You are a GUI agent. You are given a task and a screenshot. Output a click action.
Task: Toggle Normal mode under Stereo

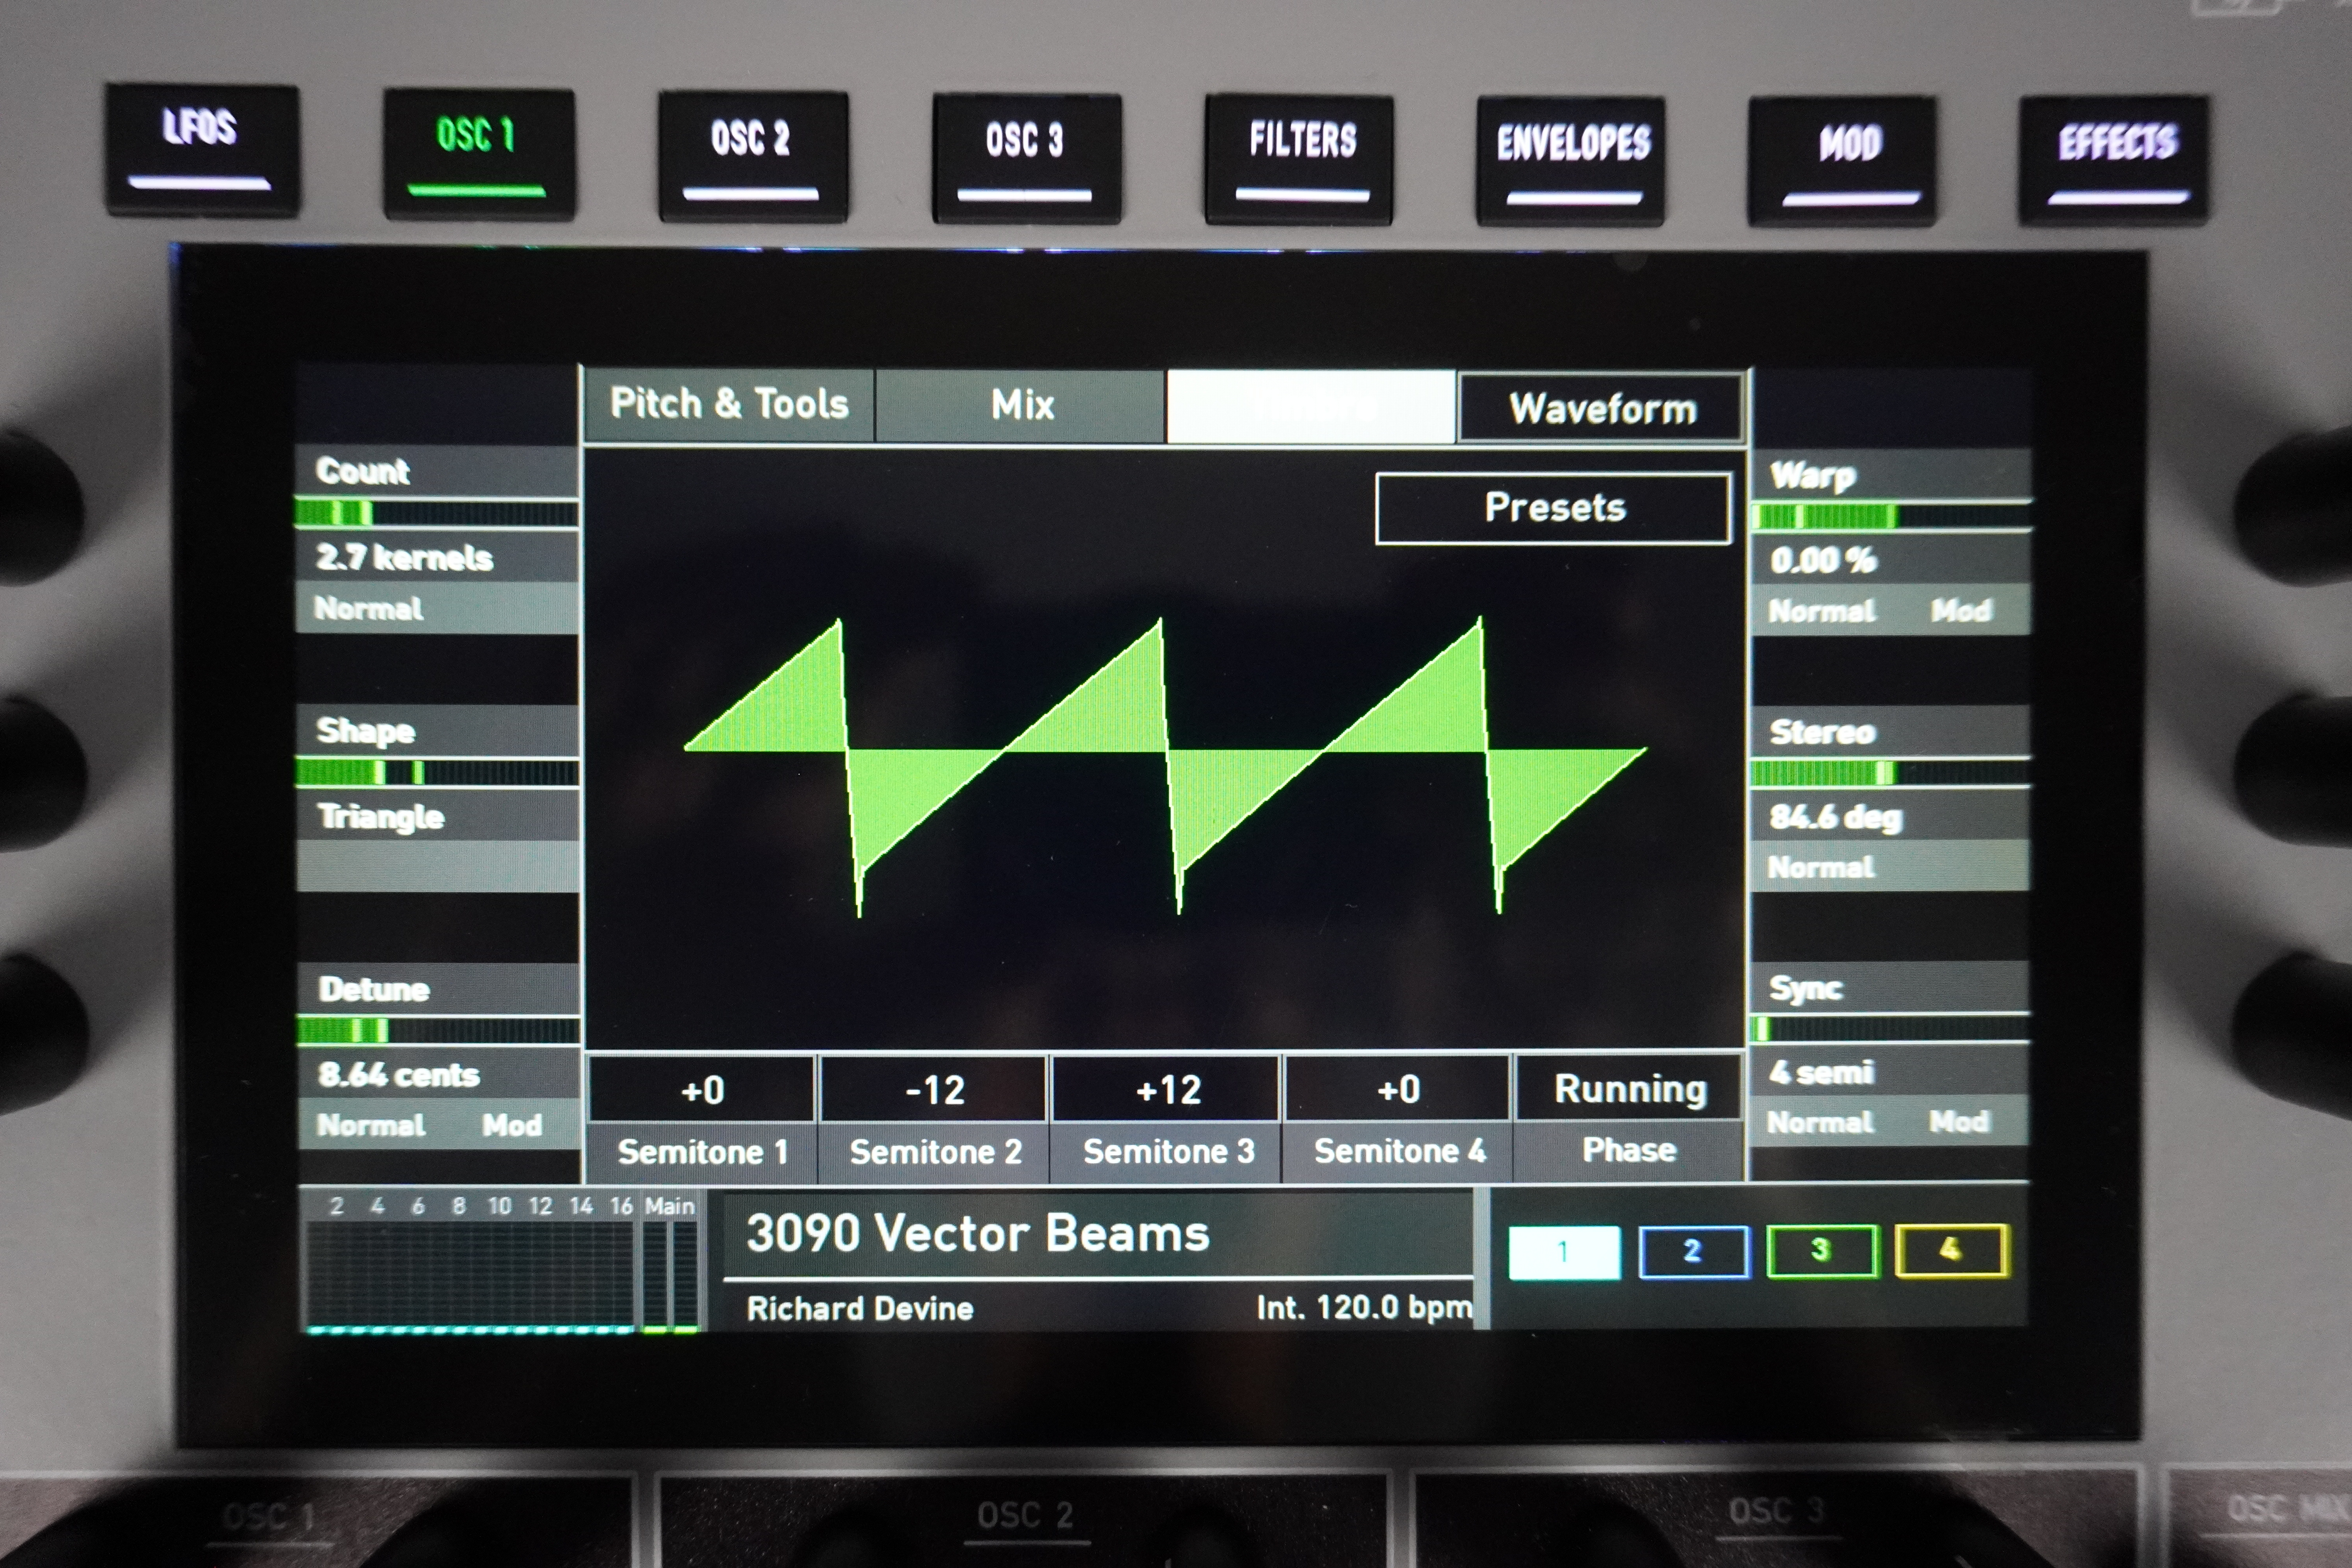1821,867
